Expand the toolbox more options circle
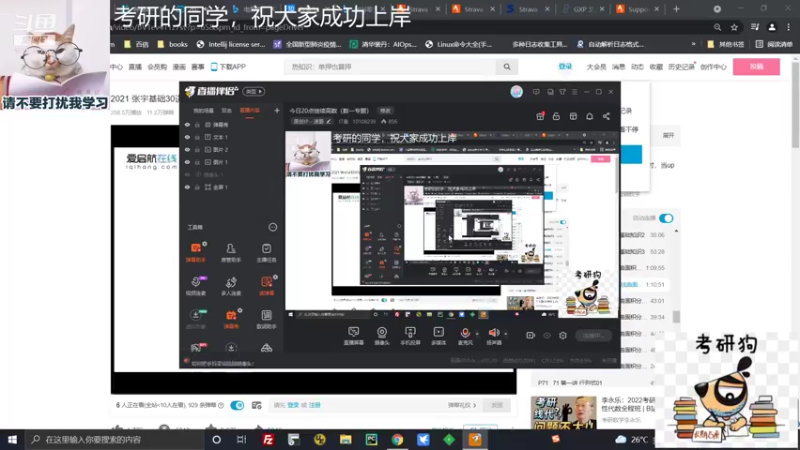800x450 pixels. click(273, 227)
